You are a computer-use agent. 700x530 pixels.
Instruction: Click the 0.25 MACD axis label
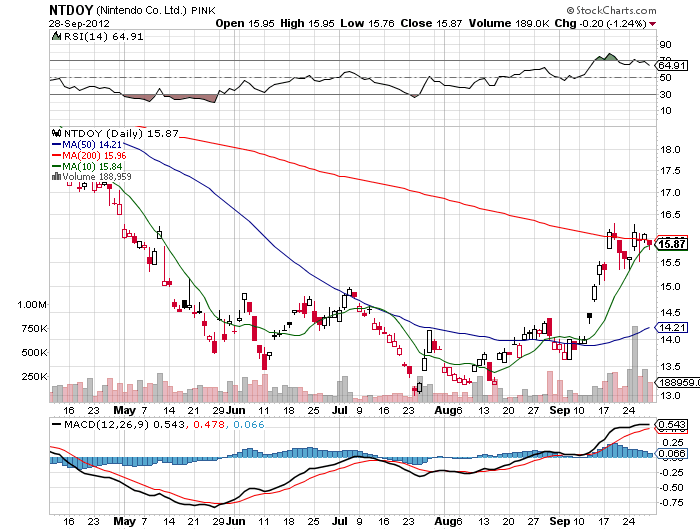(x=673, y=442)
